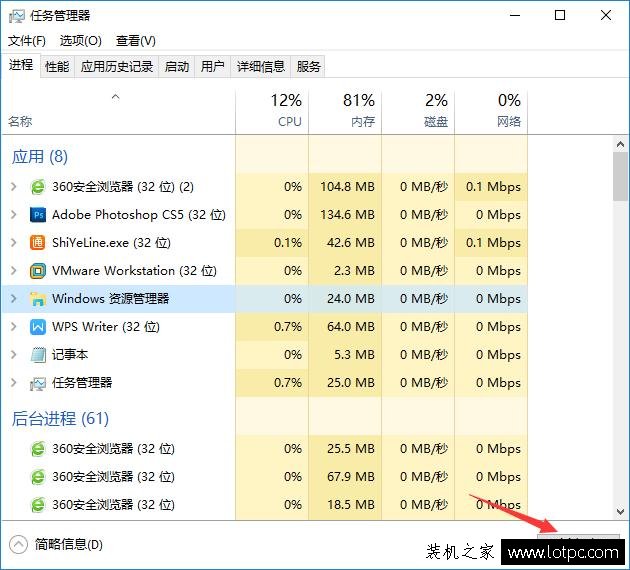Collapse to 简略信息 using the circle arrow icon

point(18,545)
